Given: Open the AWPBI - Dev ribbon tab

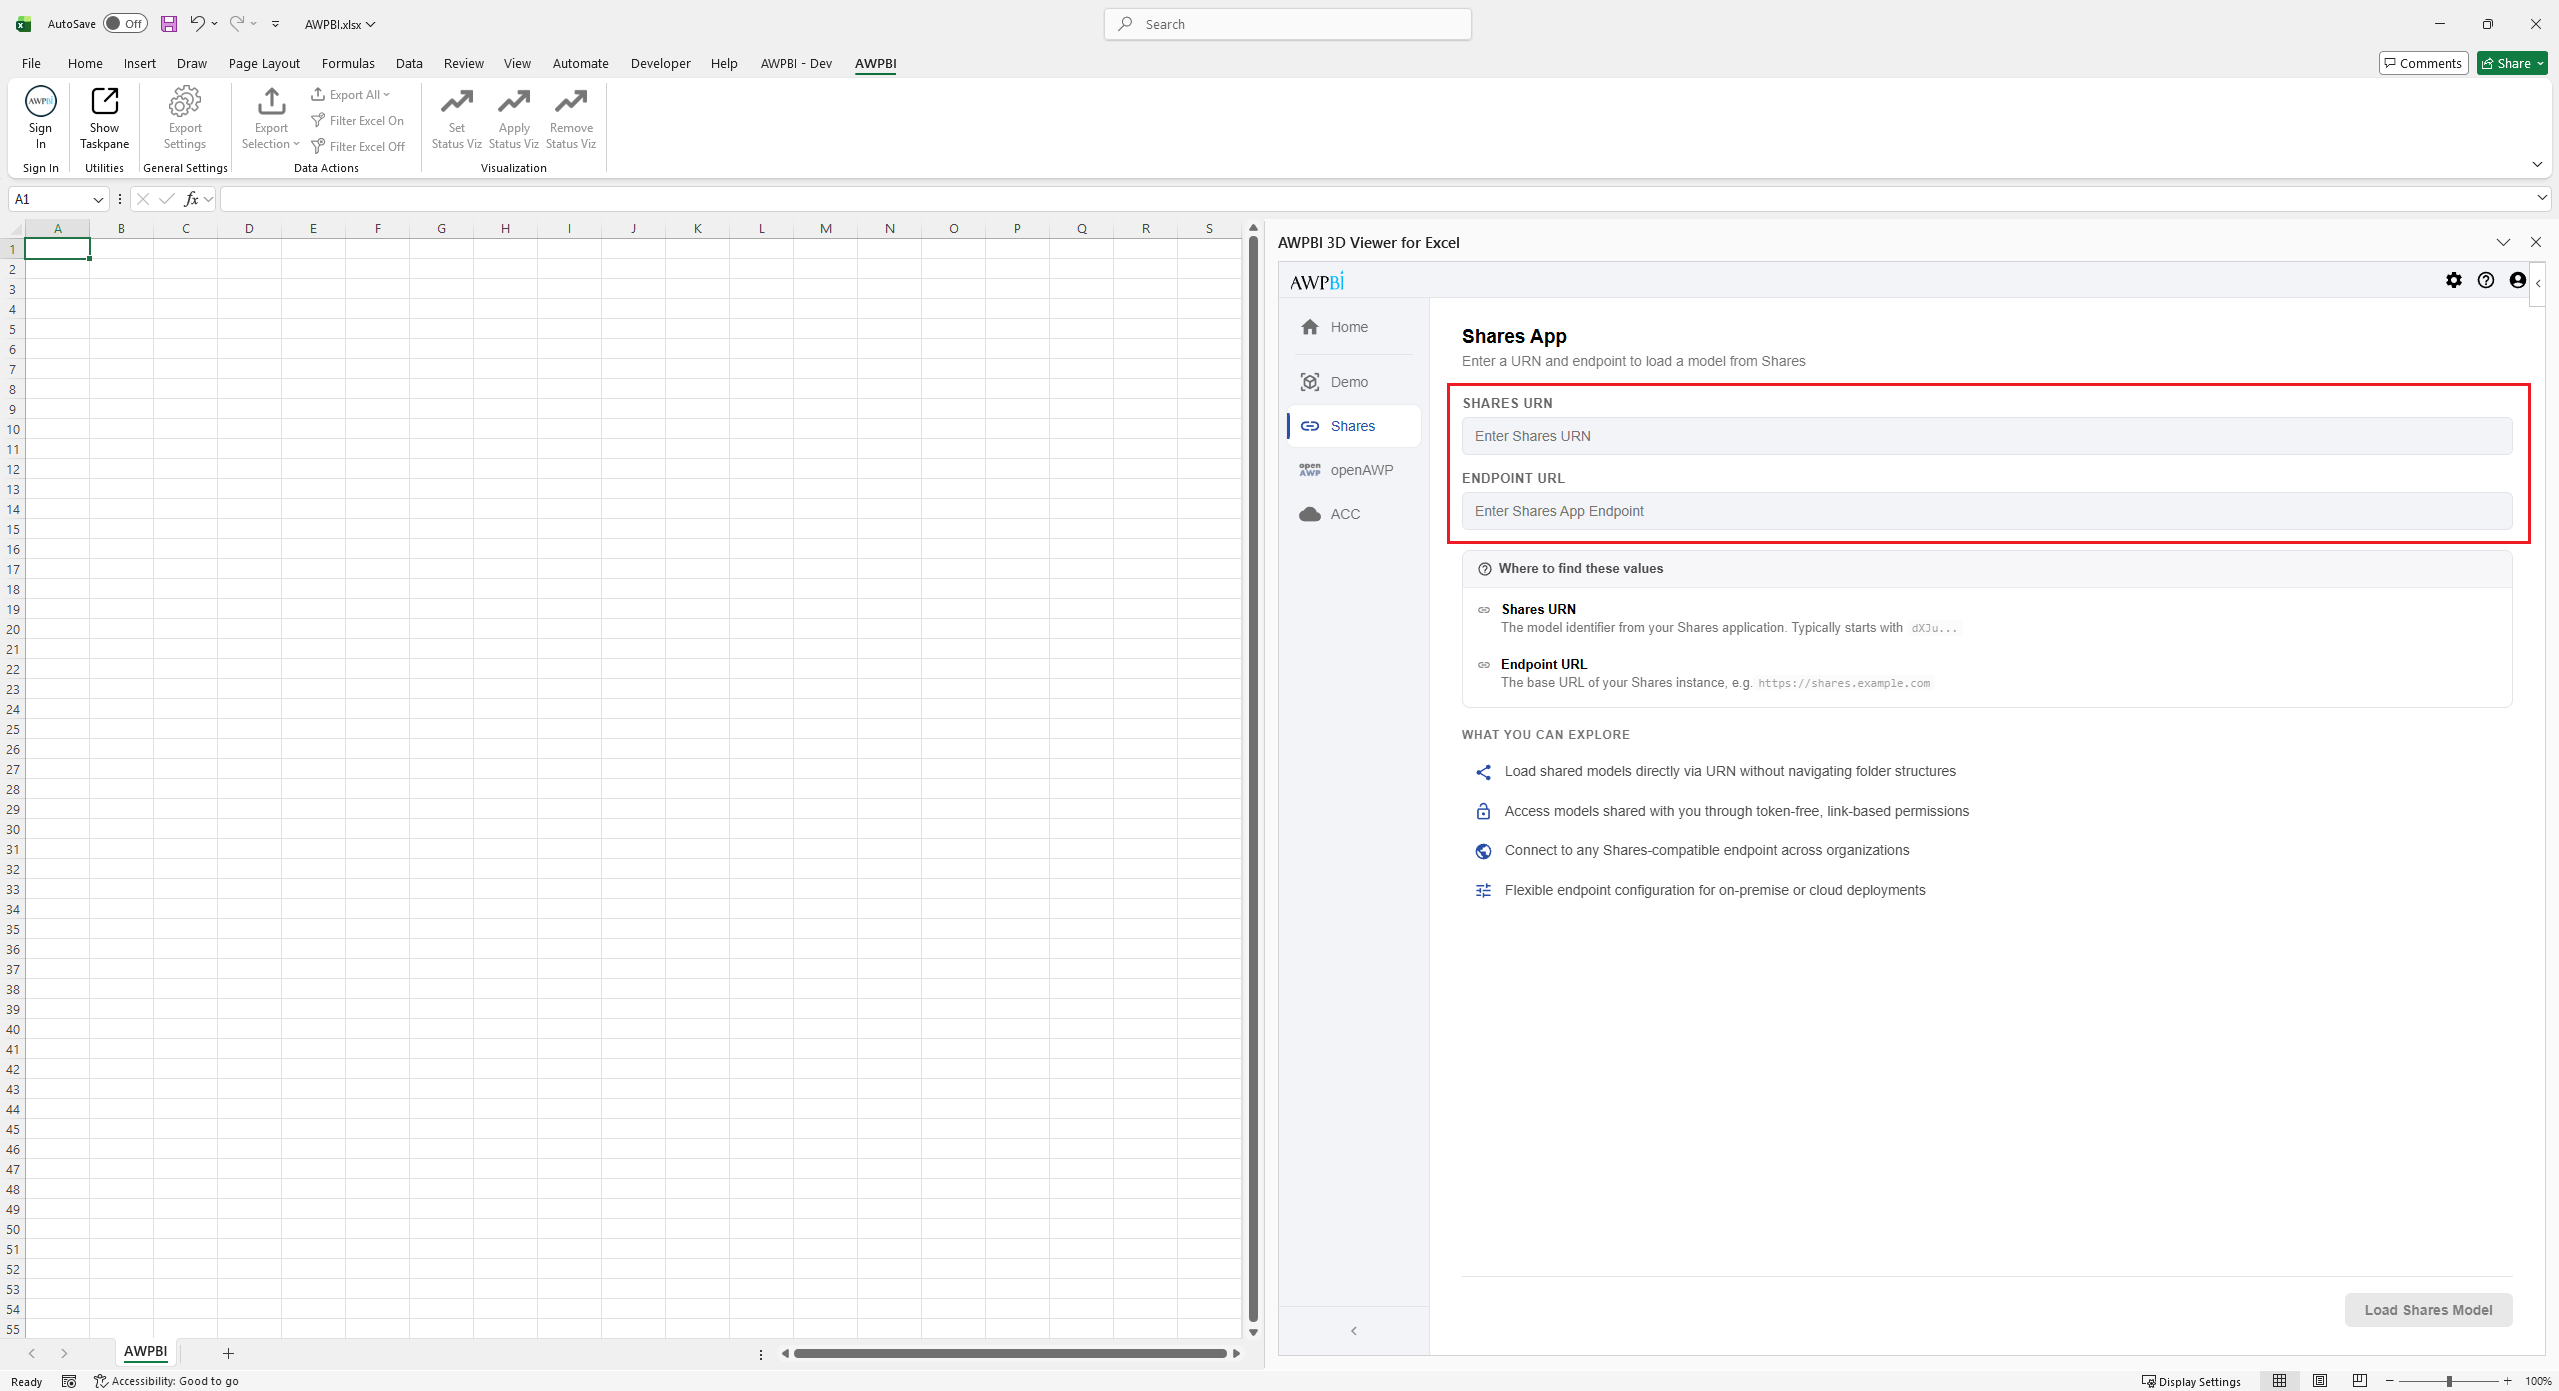Looking at the screenshot, I should 796,63.
